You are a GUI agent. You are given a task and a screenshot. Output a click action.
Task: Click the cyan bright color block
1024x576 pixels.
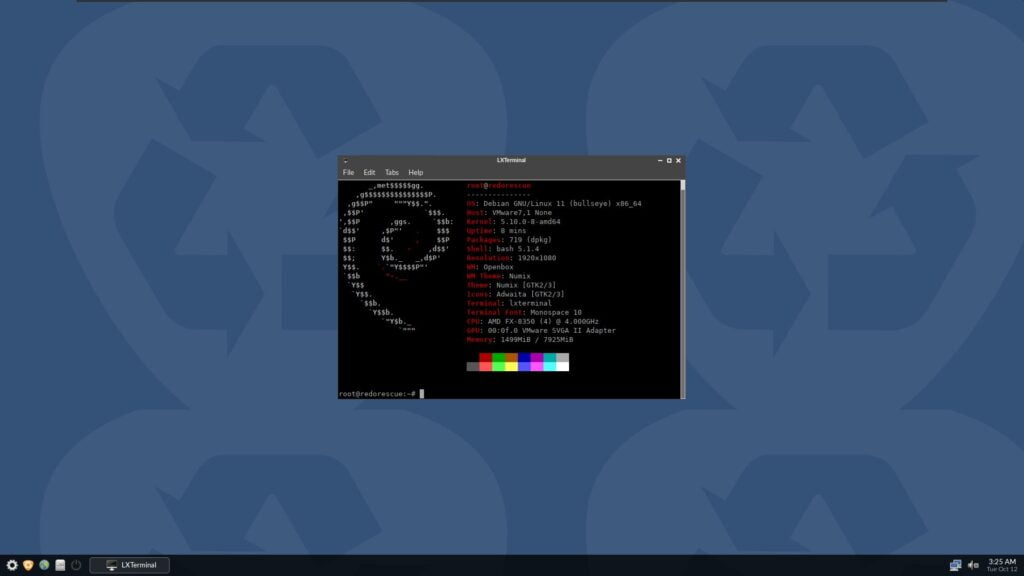coord(549,366)
